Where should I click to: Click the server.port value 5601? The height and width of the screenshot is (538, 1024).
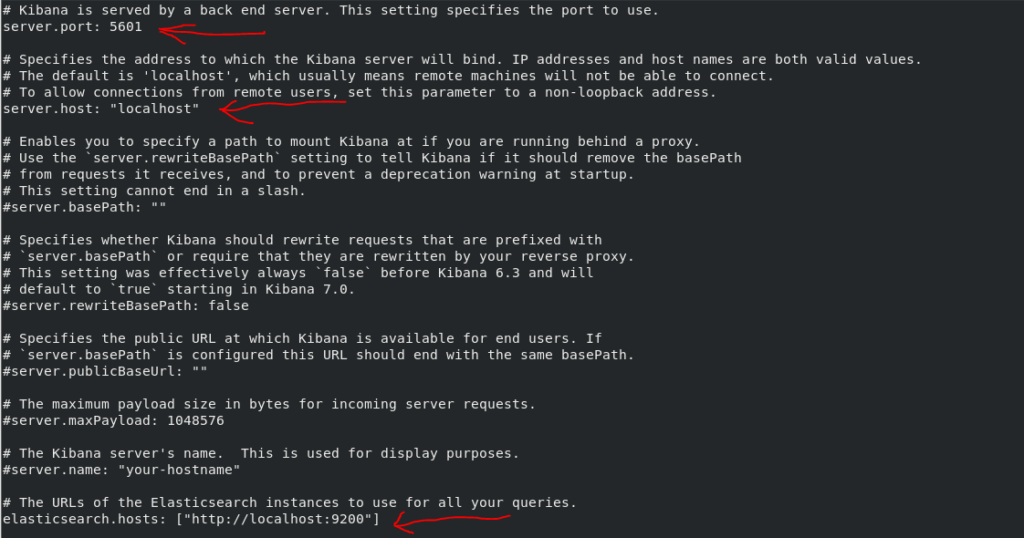point(125,27)
